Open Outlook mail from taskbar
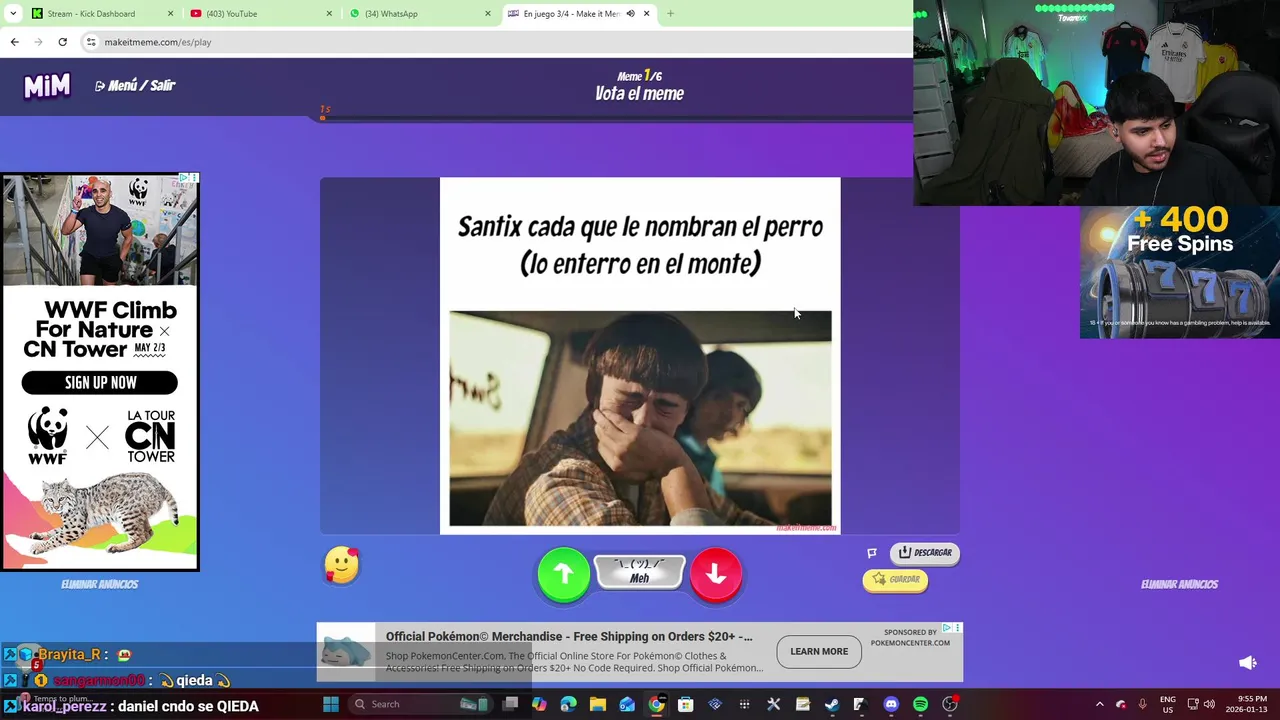This screenshot has width=1280, height=720. (x=627, y=704)
